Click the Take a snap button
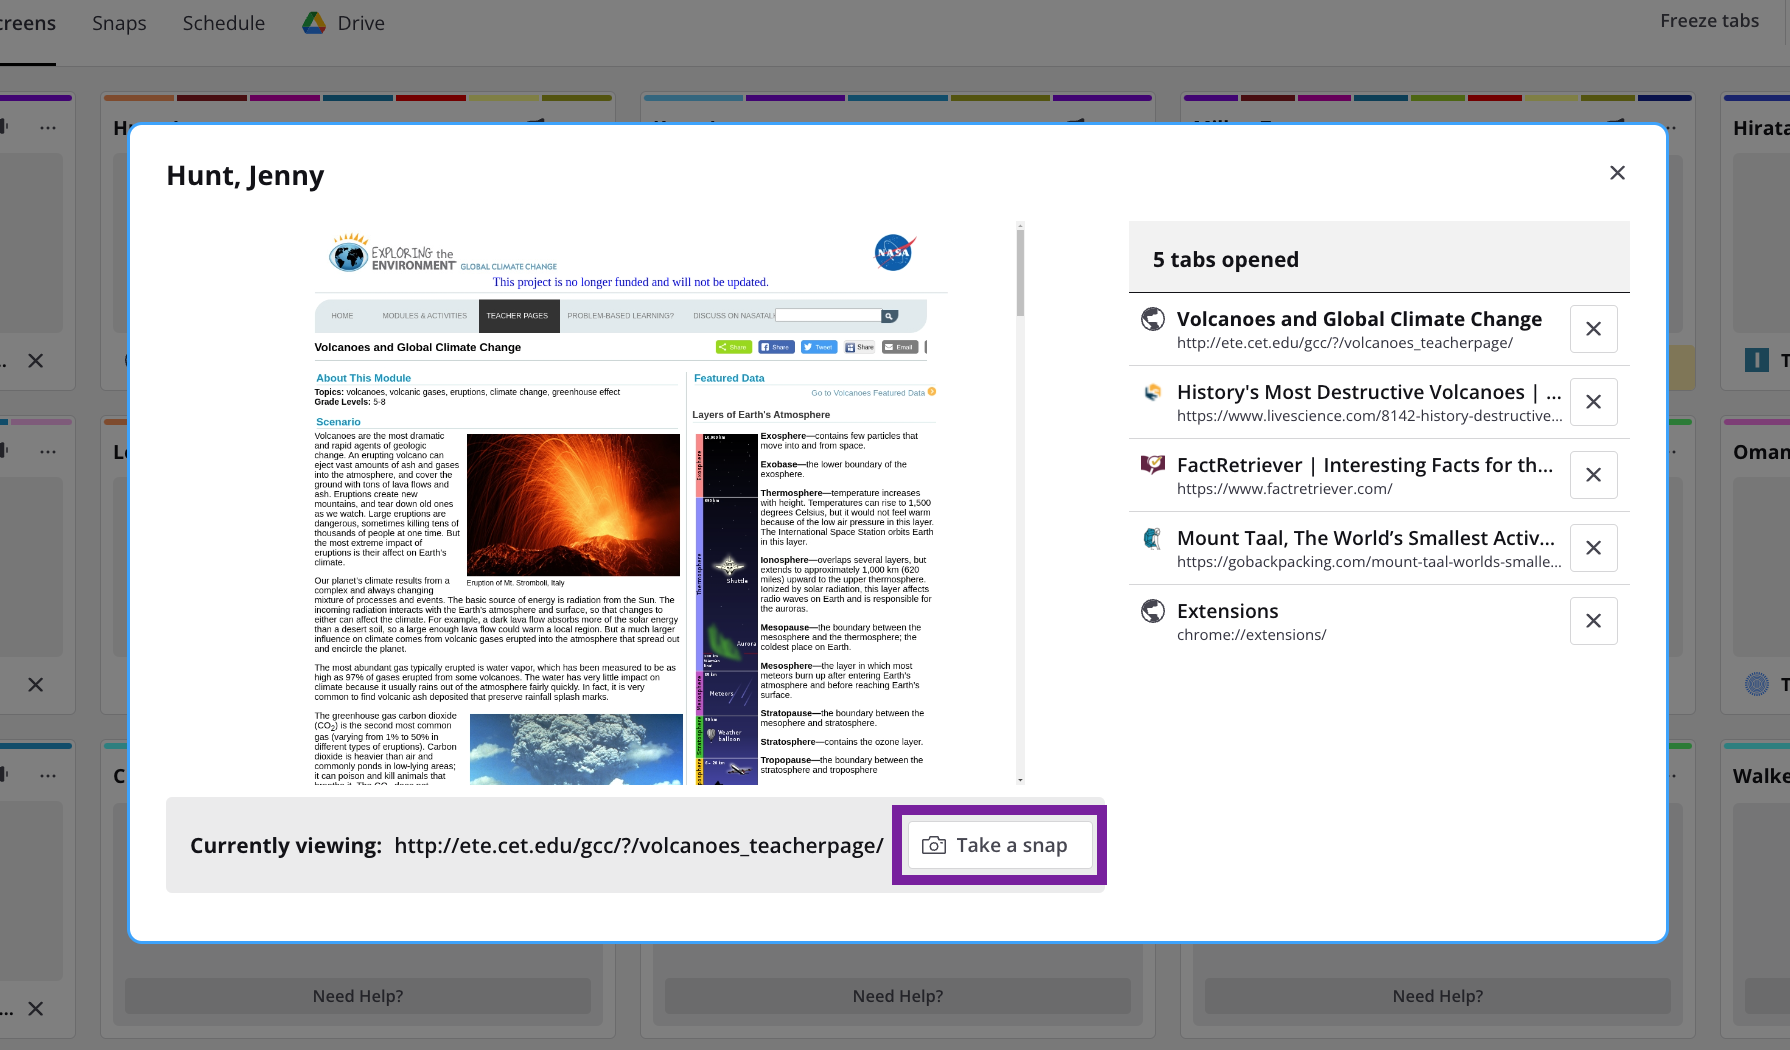Viewport: 1790px width, 1050px height. pos(998,845)
